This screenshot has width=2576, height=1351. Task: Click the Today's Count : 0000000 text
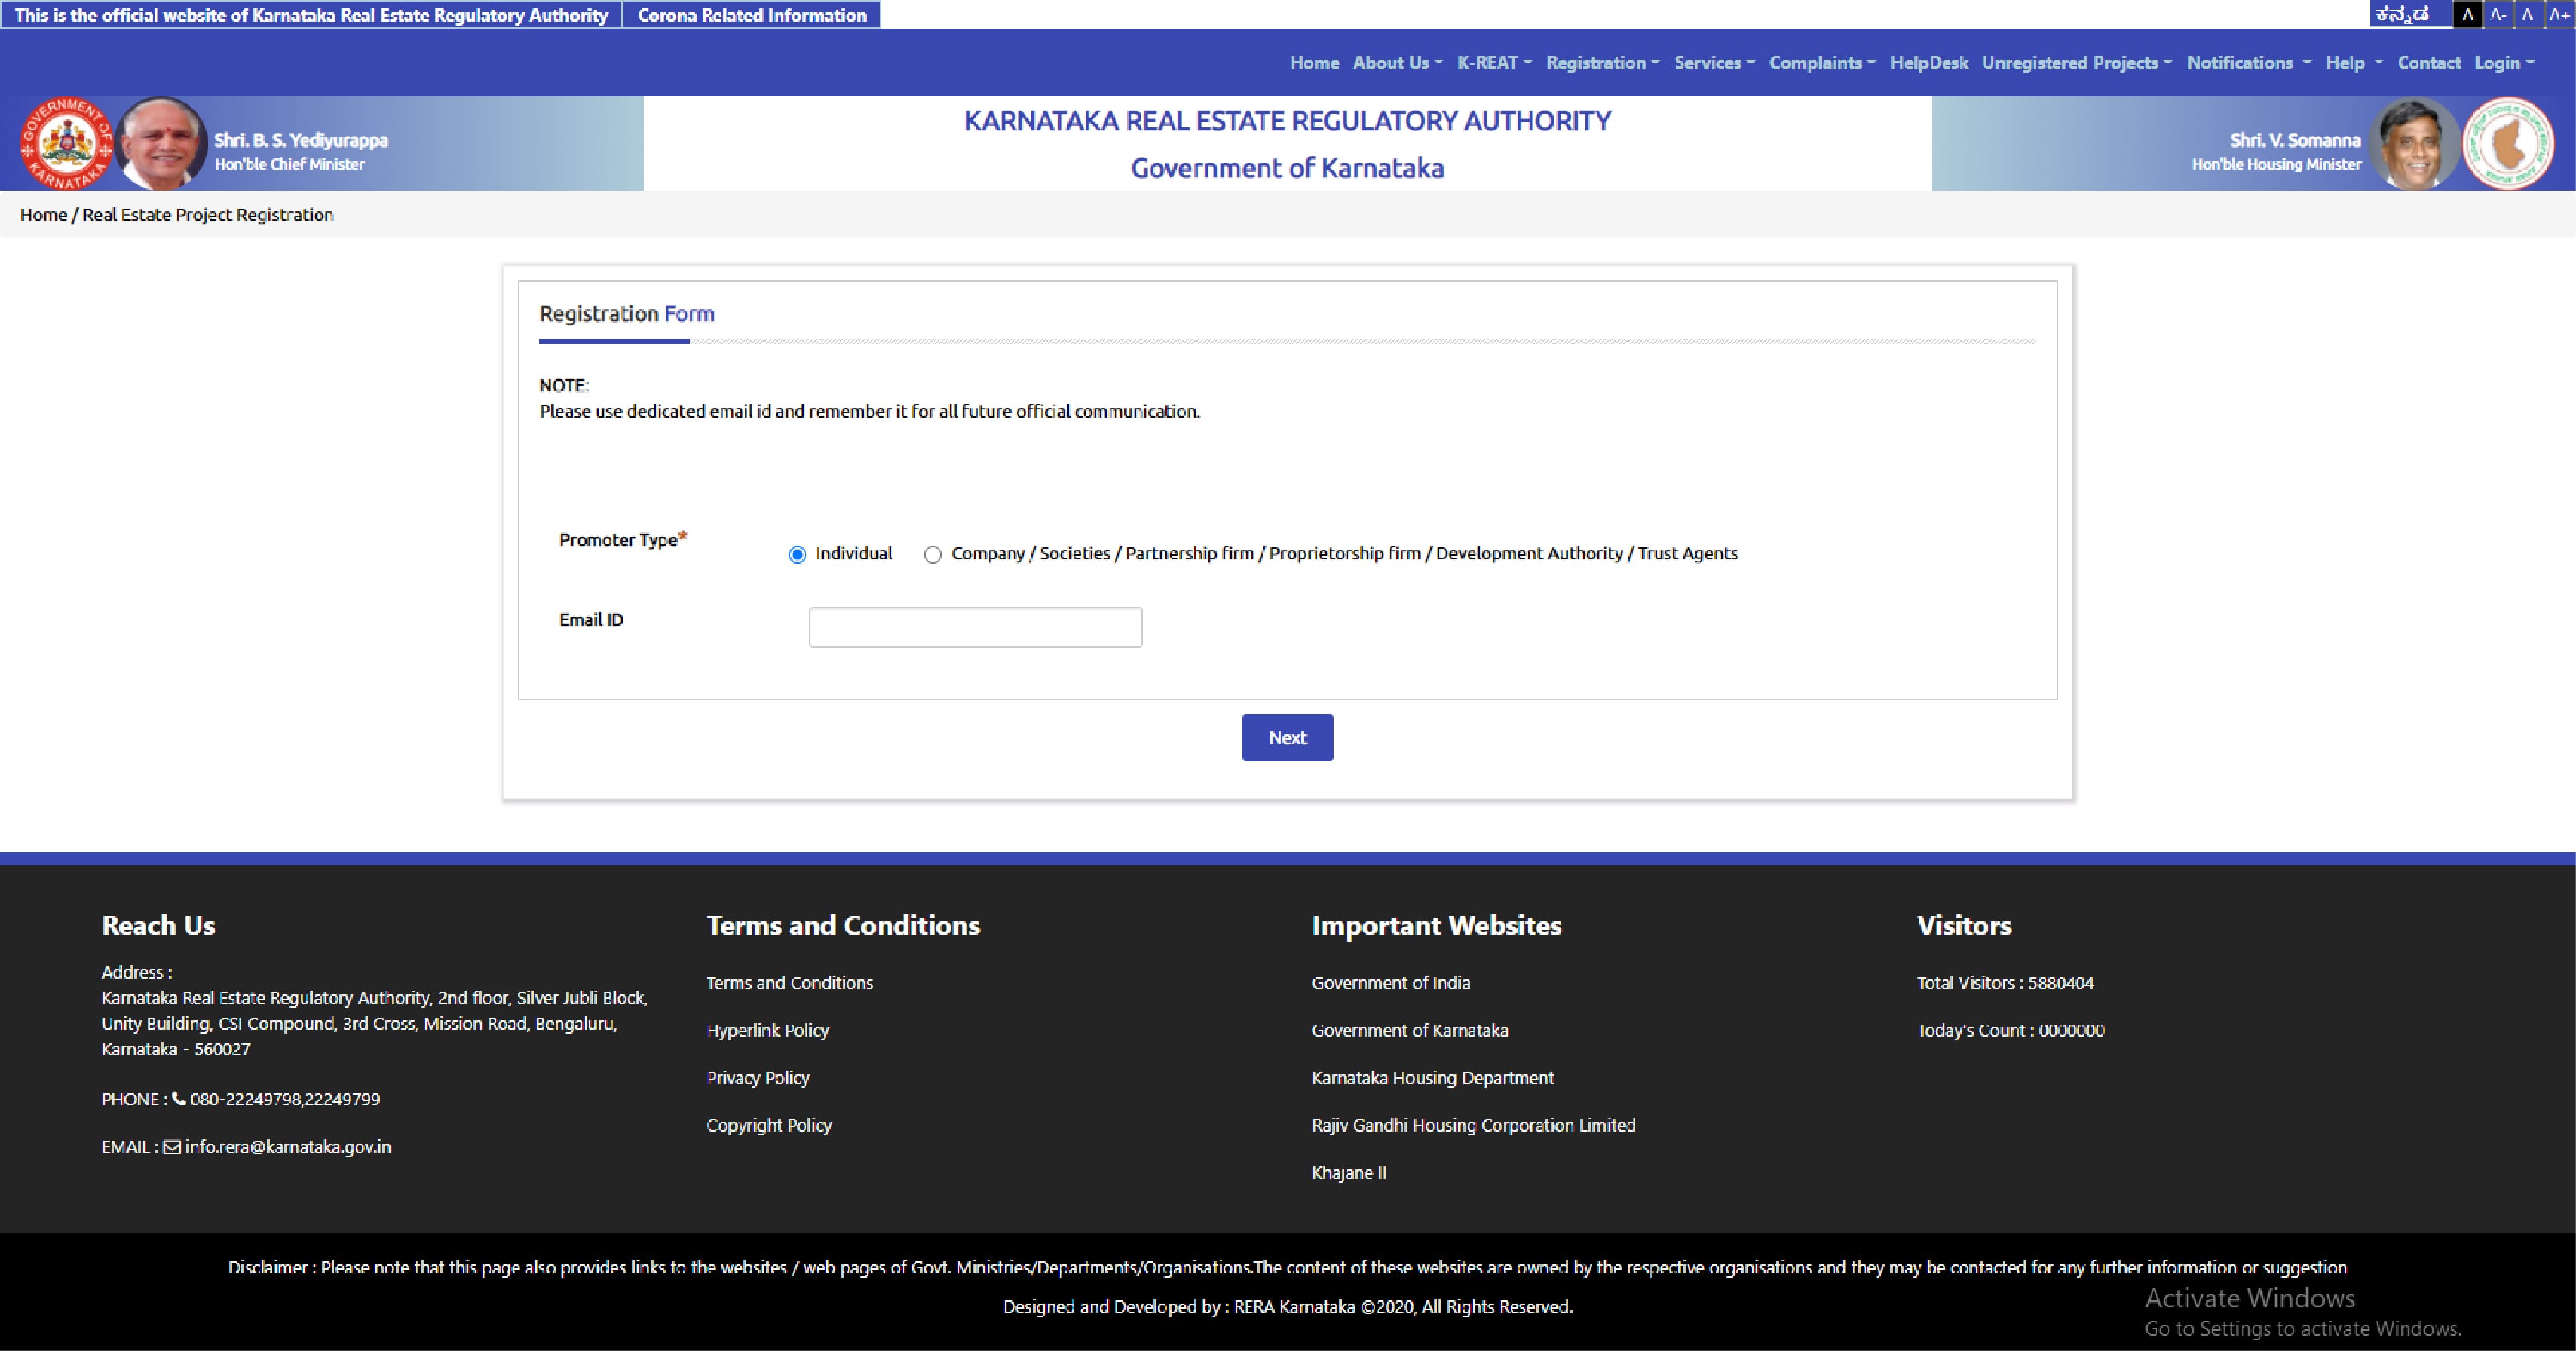coord(2010,1030)
